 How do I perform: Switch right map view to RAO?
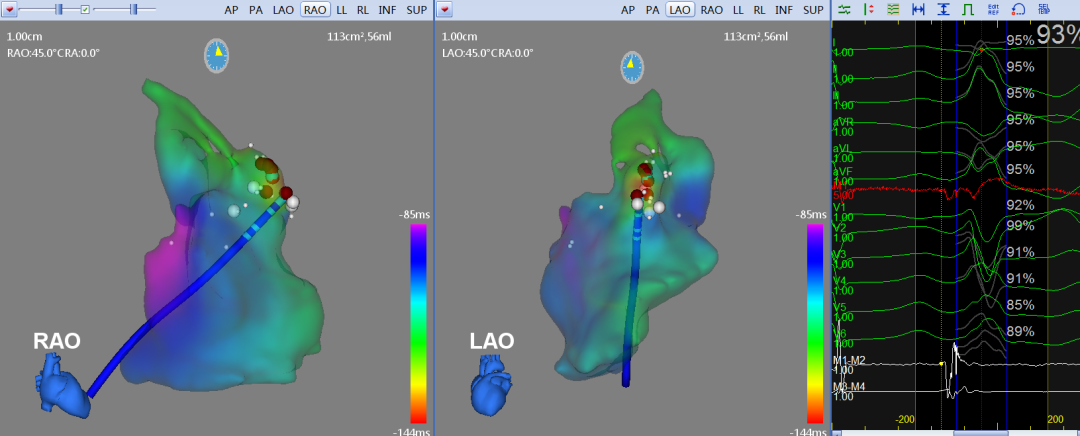(x=712, y=9)
